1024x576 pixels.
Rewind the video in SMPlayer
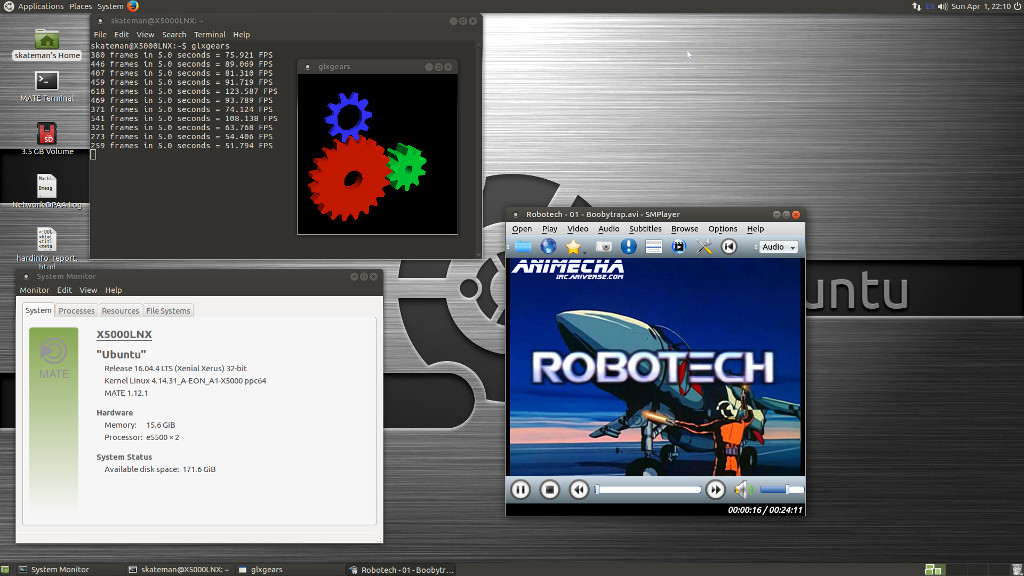pos(579,489)
